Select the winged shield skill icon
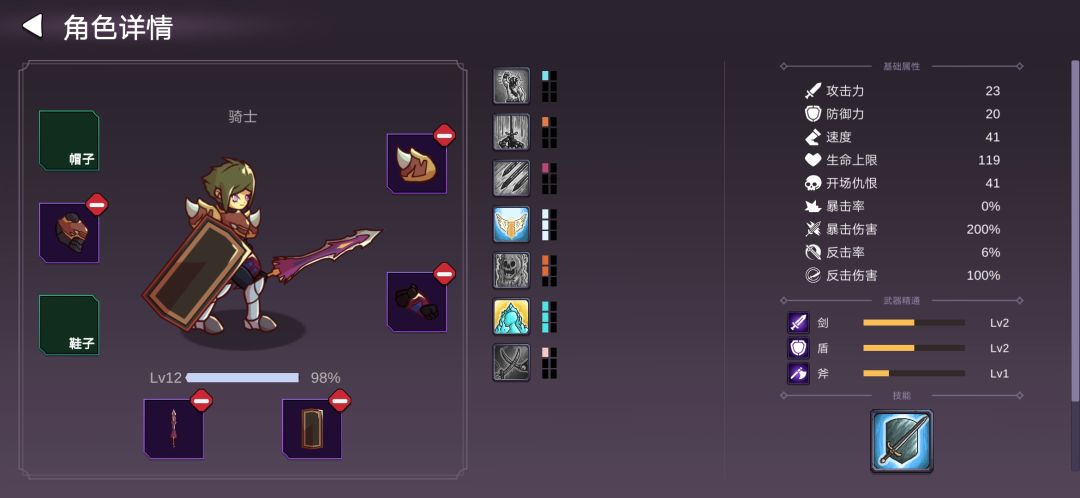This screenshot has width=1080, height=498. pos(511,225)
